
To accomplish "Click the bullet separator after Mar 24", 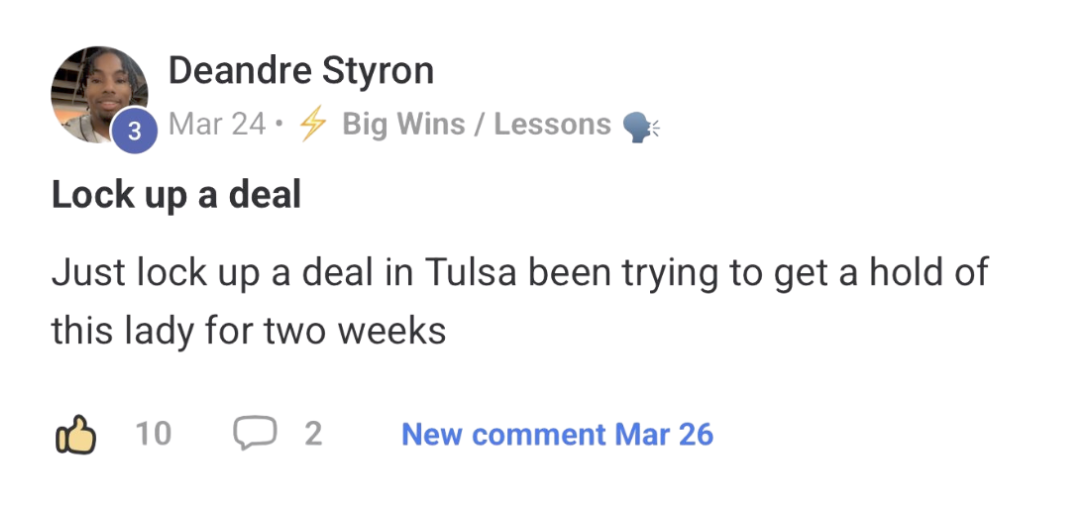I will pyautogui.click(x=279, y=125).
